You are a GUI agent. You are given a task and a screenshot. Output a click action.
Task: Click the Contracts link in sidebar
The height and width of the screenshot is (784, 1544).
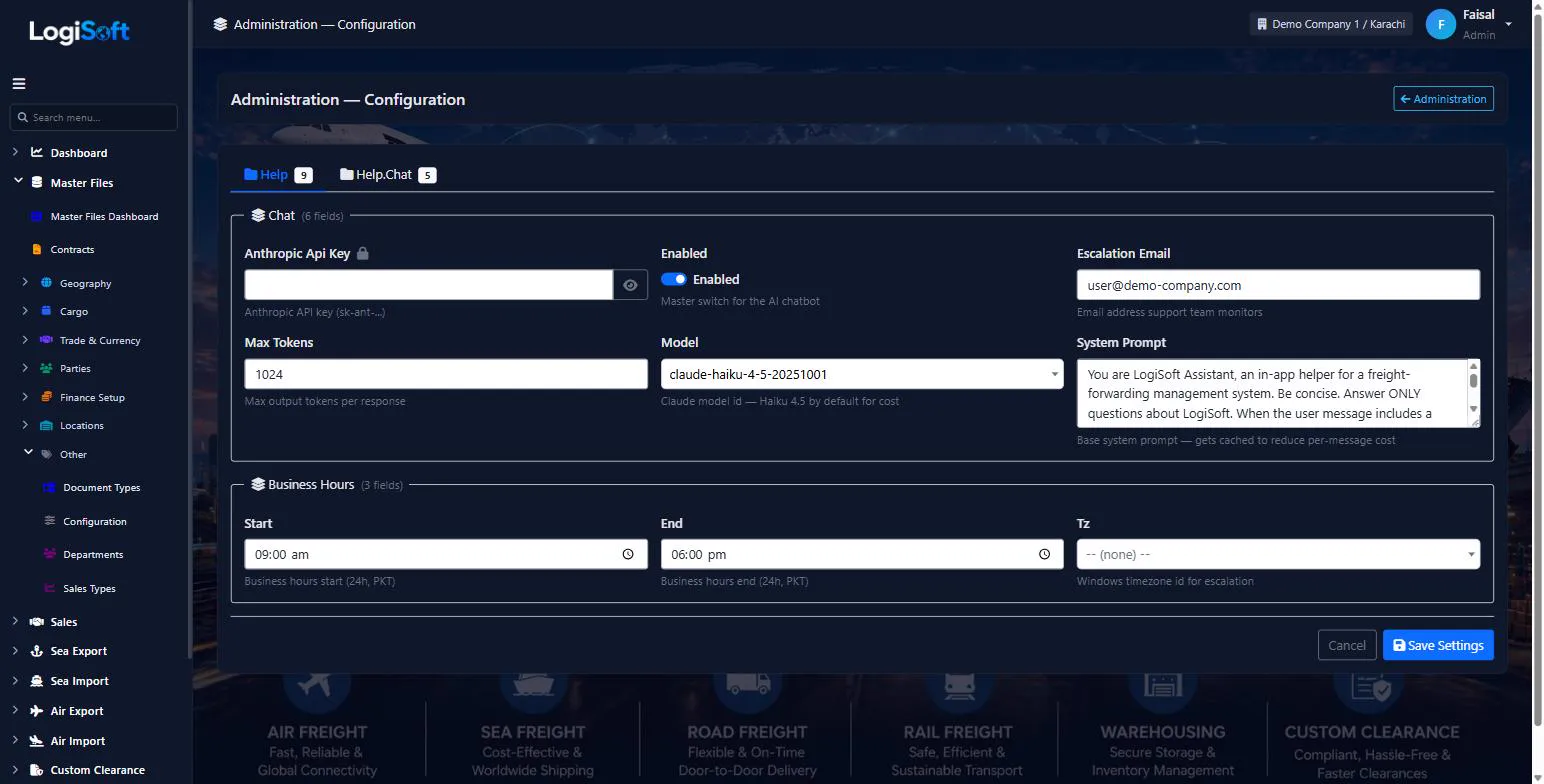click(x=72, y=249)
